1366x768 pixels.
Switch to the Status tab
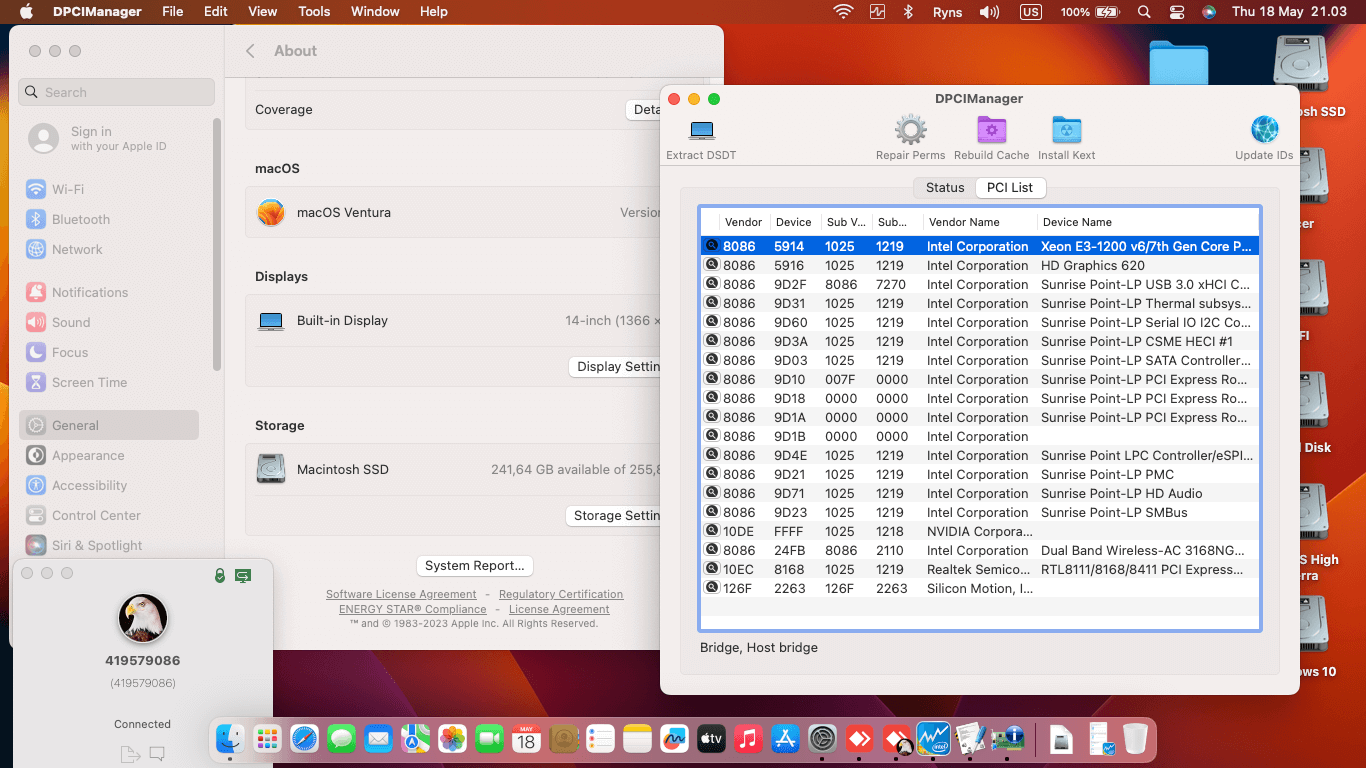pos(944,187)
